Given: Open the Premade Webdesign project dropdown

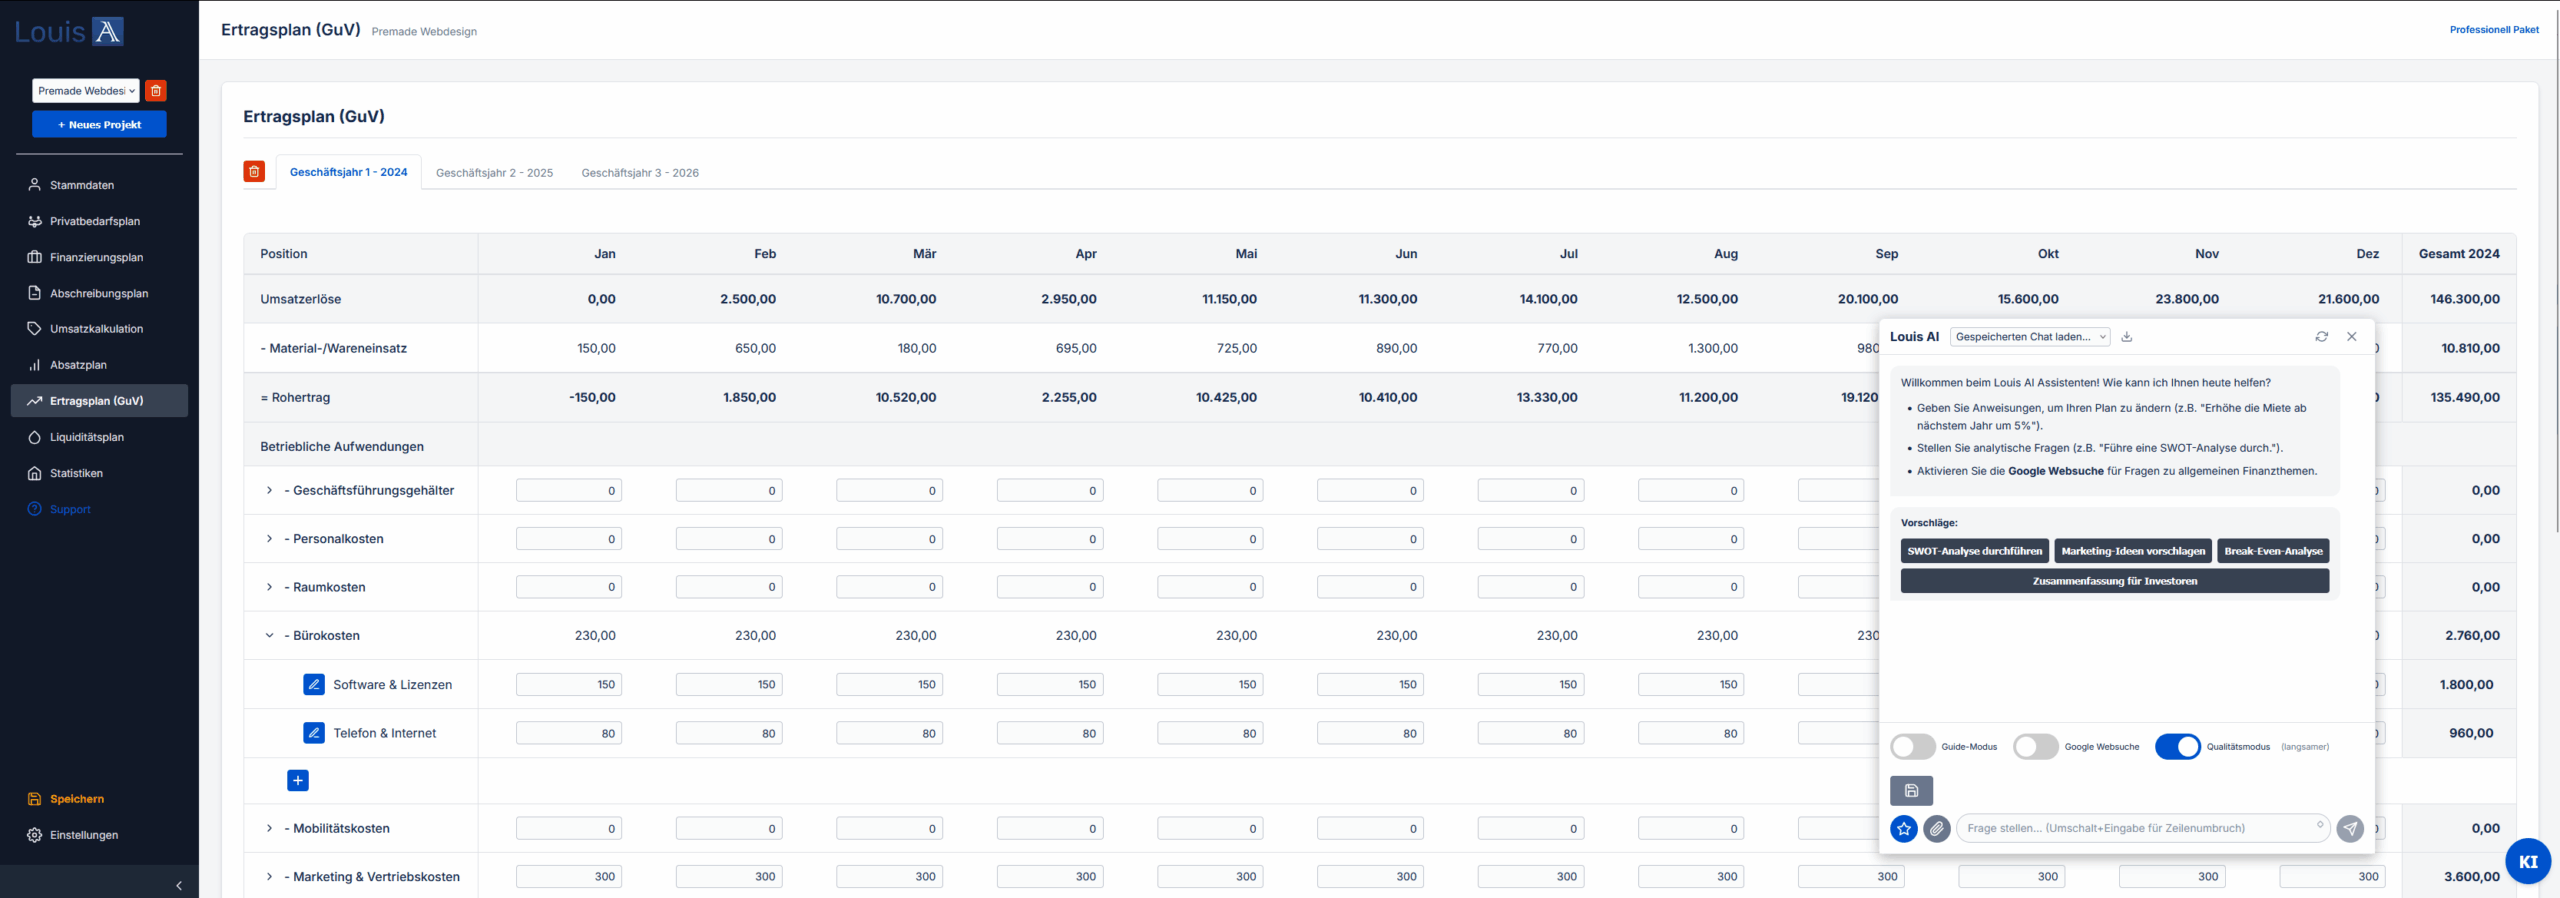Looking at the screenshot, I should pos(86,91).
